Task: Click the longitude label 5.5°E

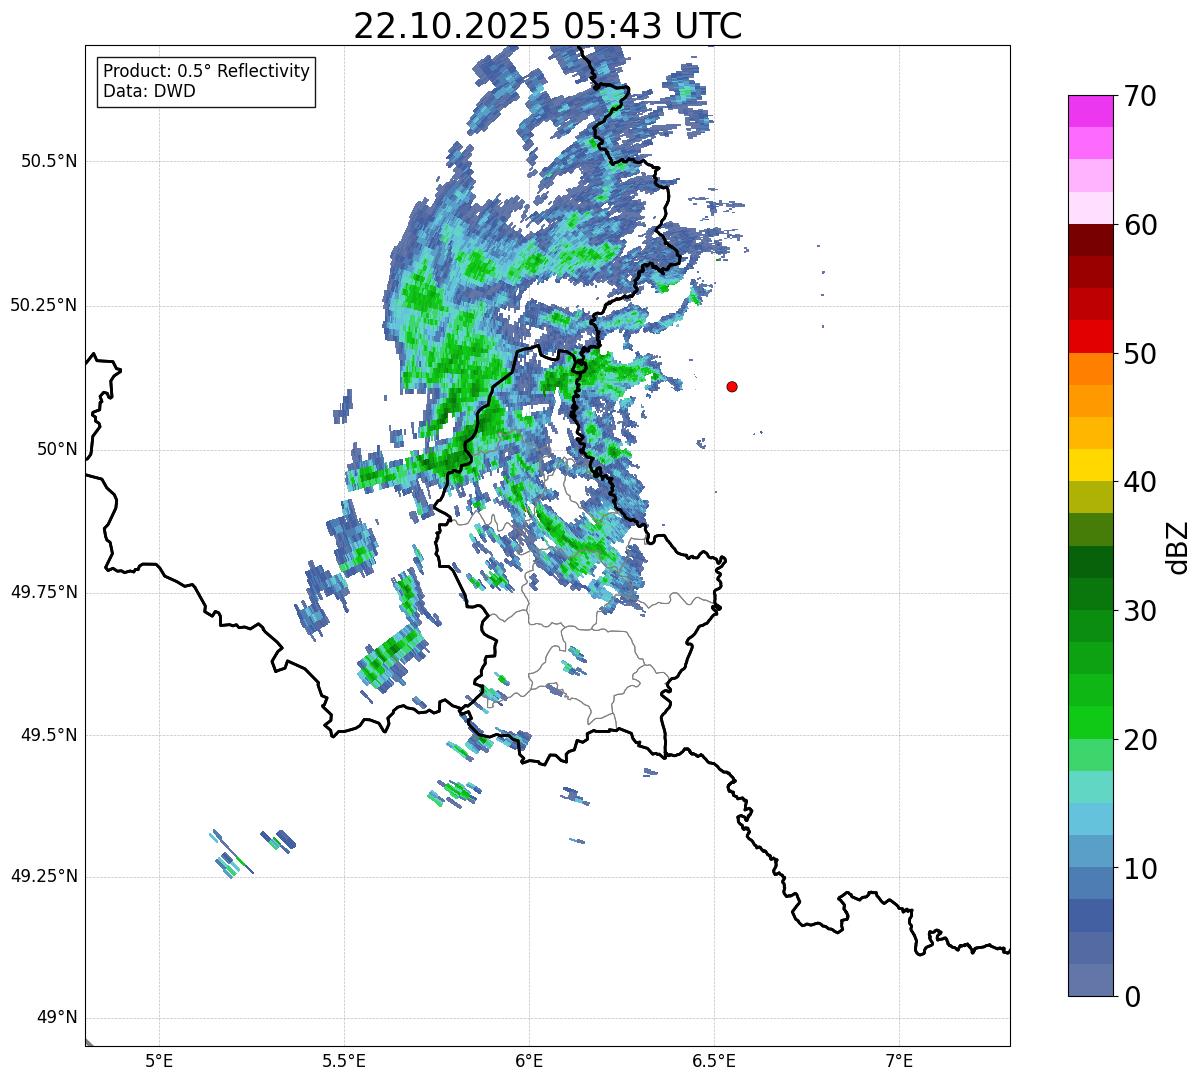Action: click(344, 1061)
